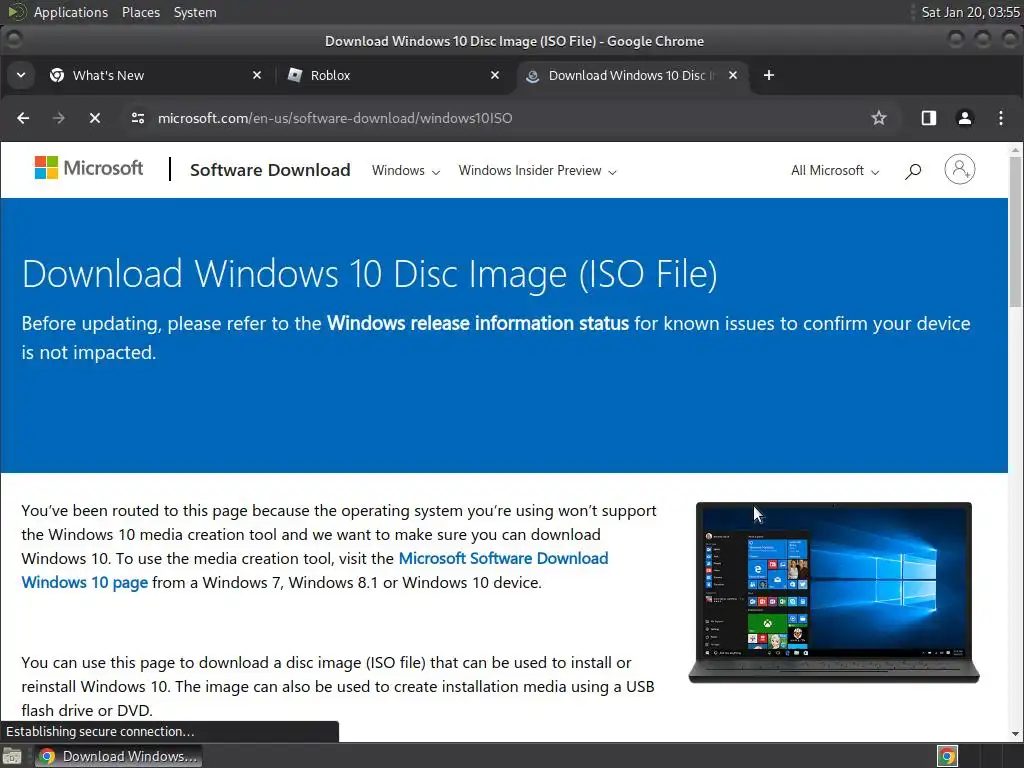Open the Places menu
The image size is (1024, 768).
[140, 12]
